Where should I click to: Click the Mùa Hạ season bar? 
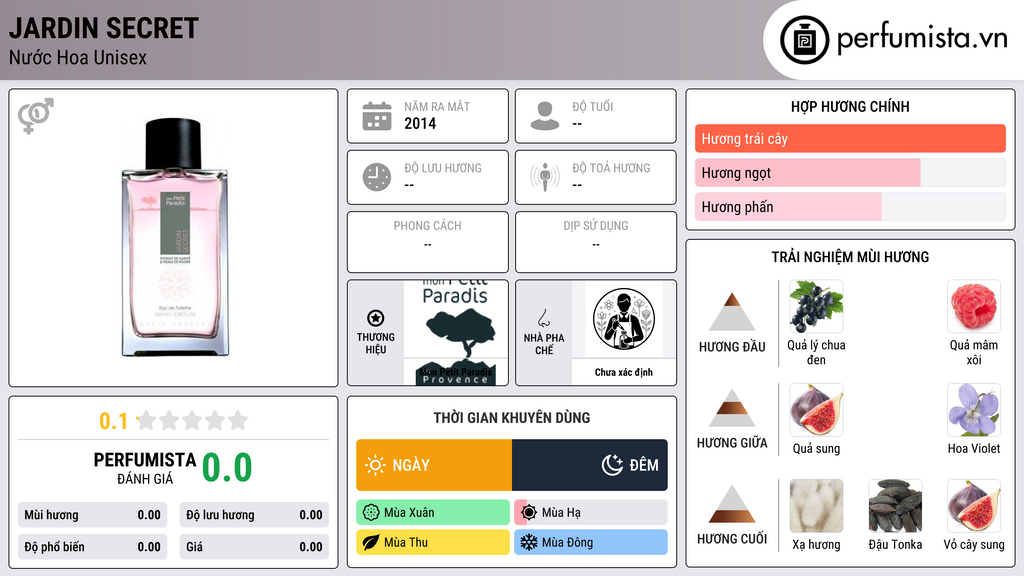click(x=591, y=513)
